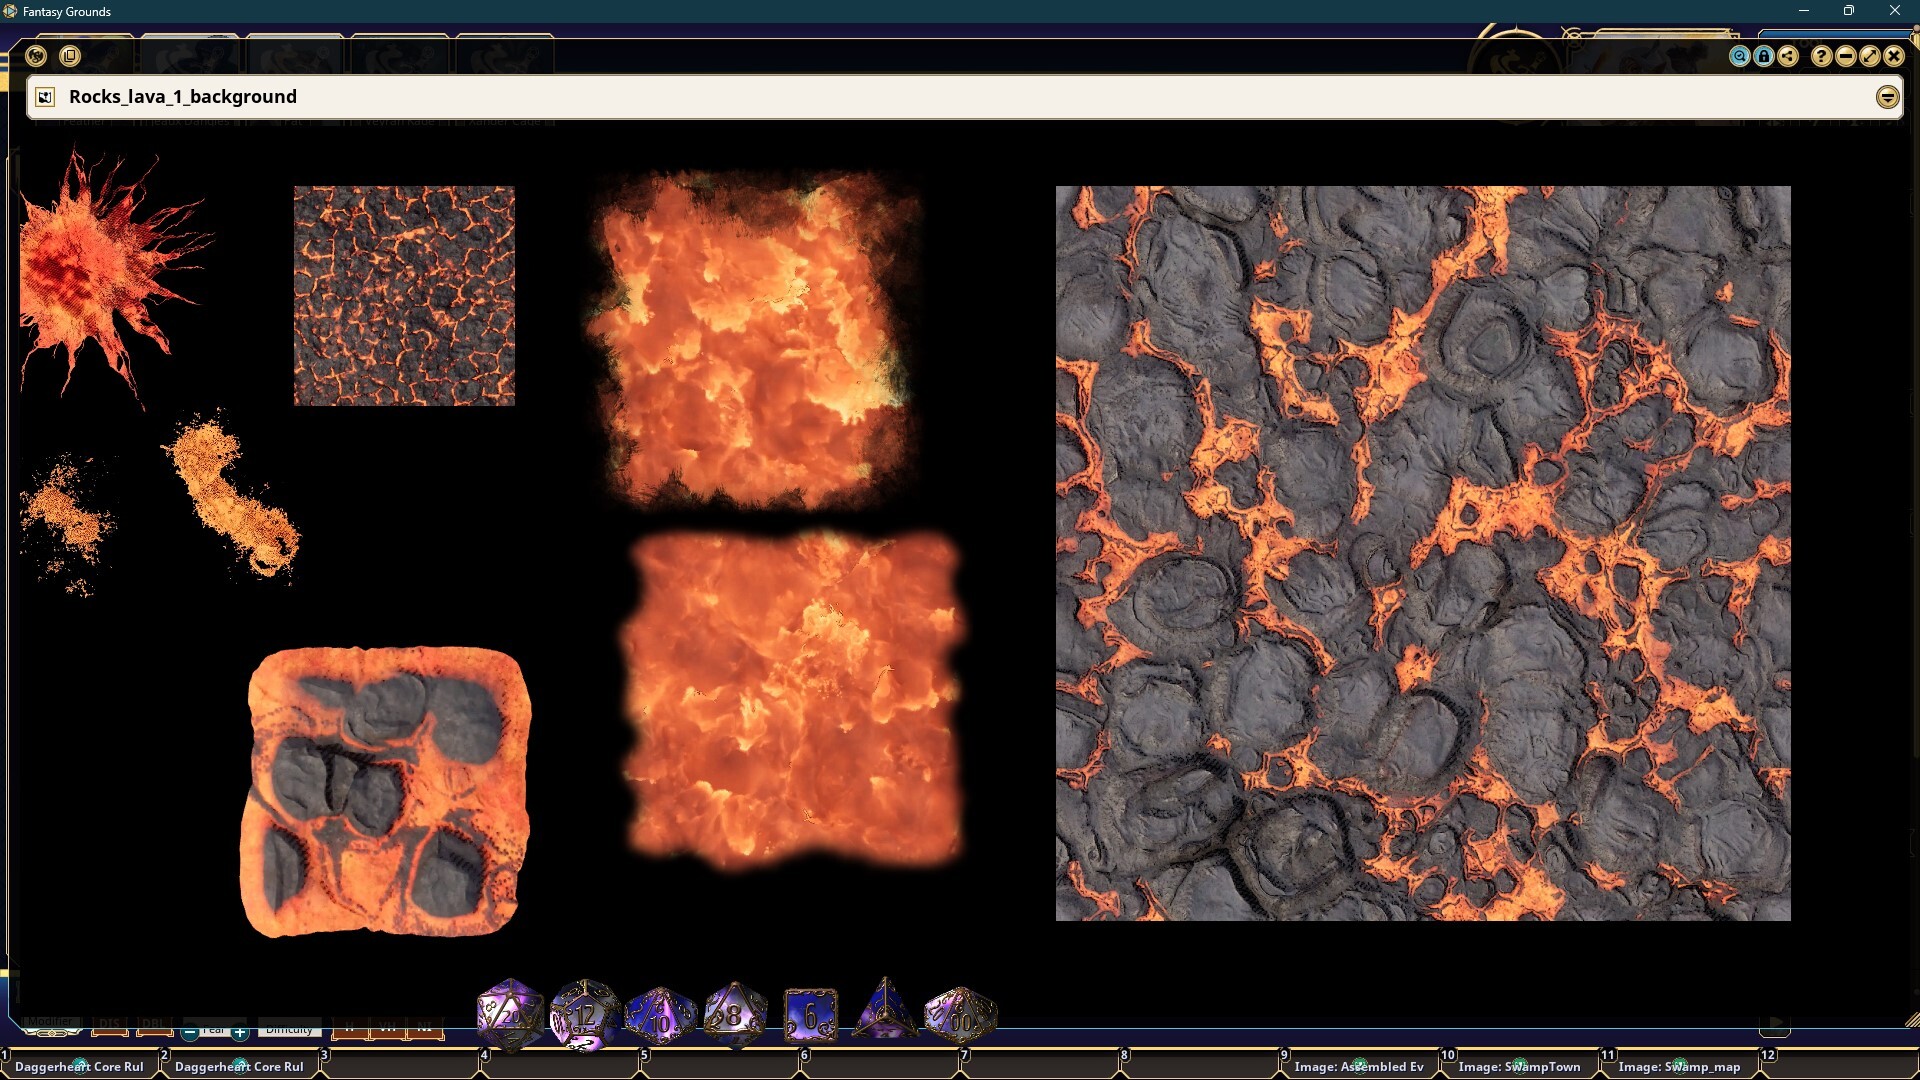Open the title bar dropdown menu button
The image size is (1920, 1080).
pos(1887,97)
